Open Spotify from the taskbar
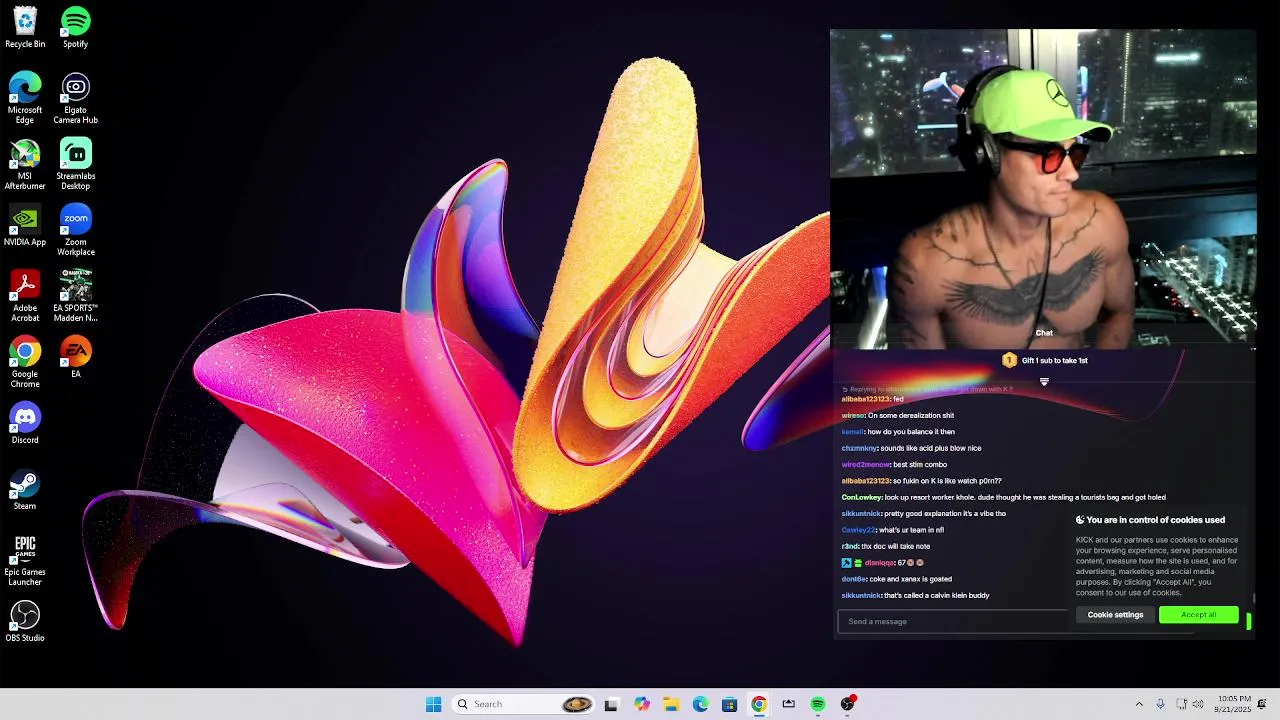This screenshot has width=1280, height=720. pos(818,704)
